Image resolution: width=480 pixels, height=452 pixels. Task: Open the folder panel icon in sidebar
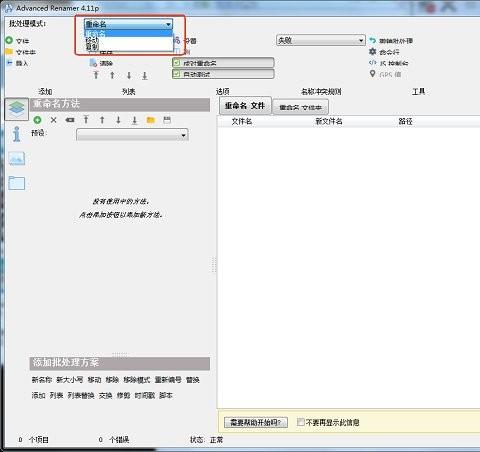17,183
